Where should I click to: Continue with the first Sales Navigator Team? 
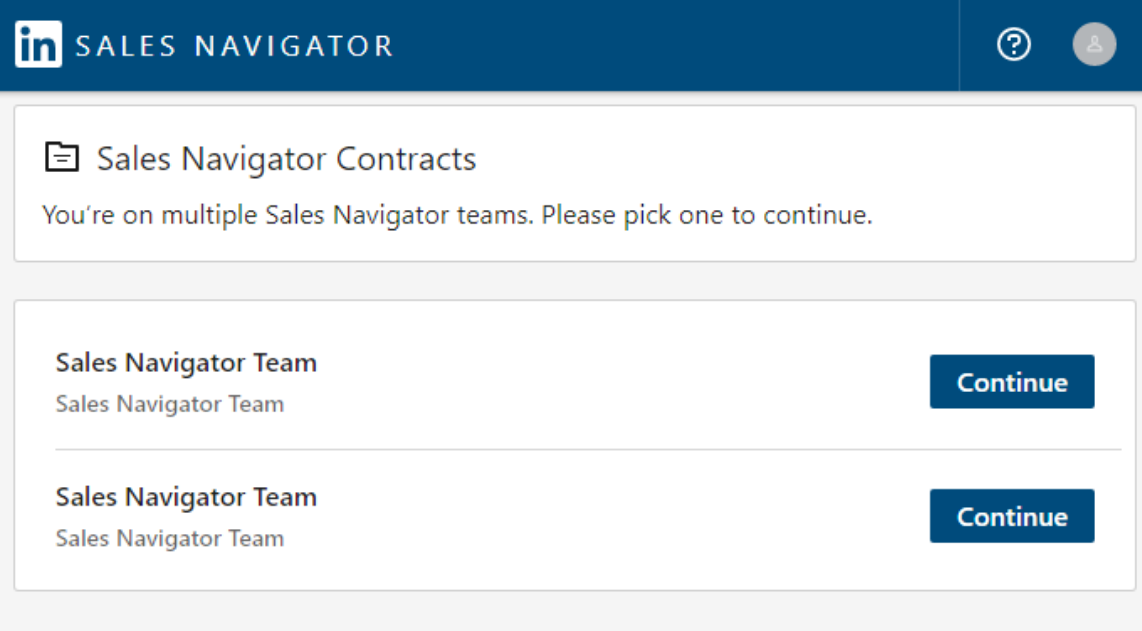click(x=1012, y=382)
